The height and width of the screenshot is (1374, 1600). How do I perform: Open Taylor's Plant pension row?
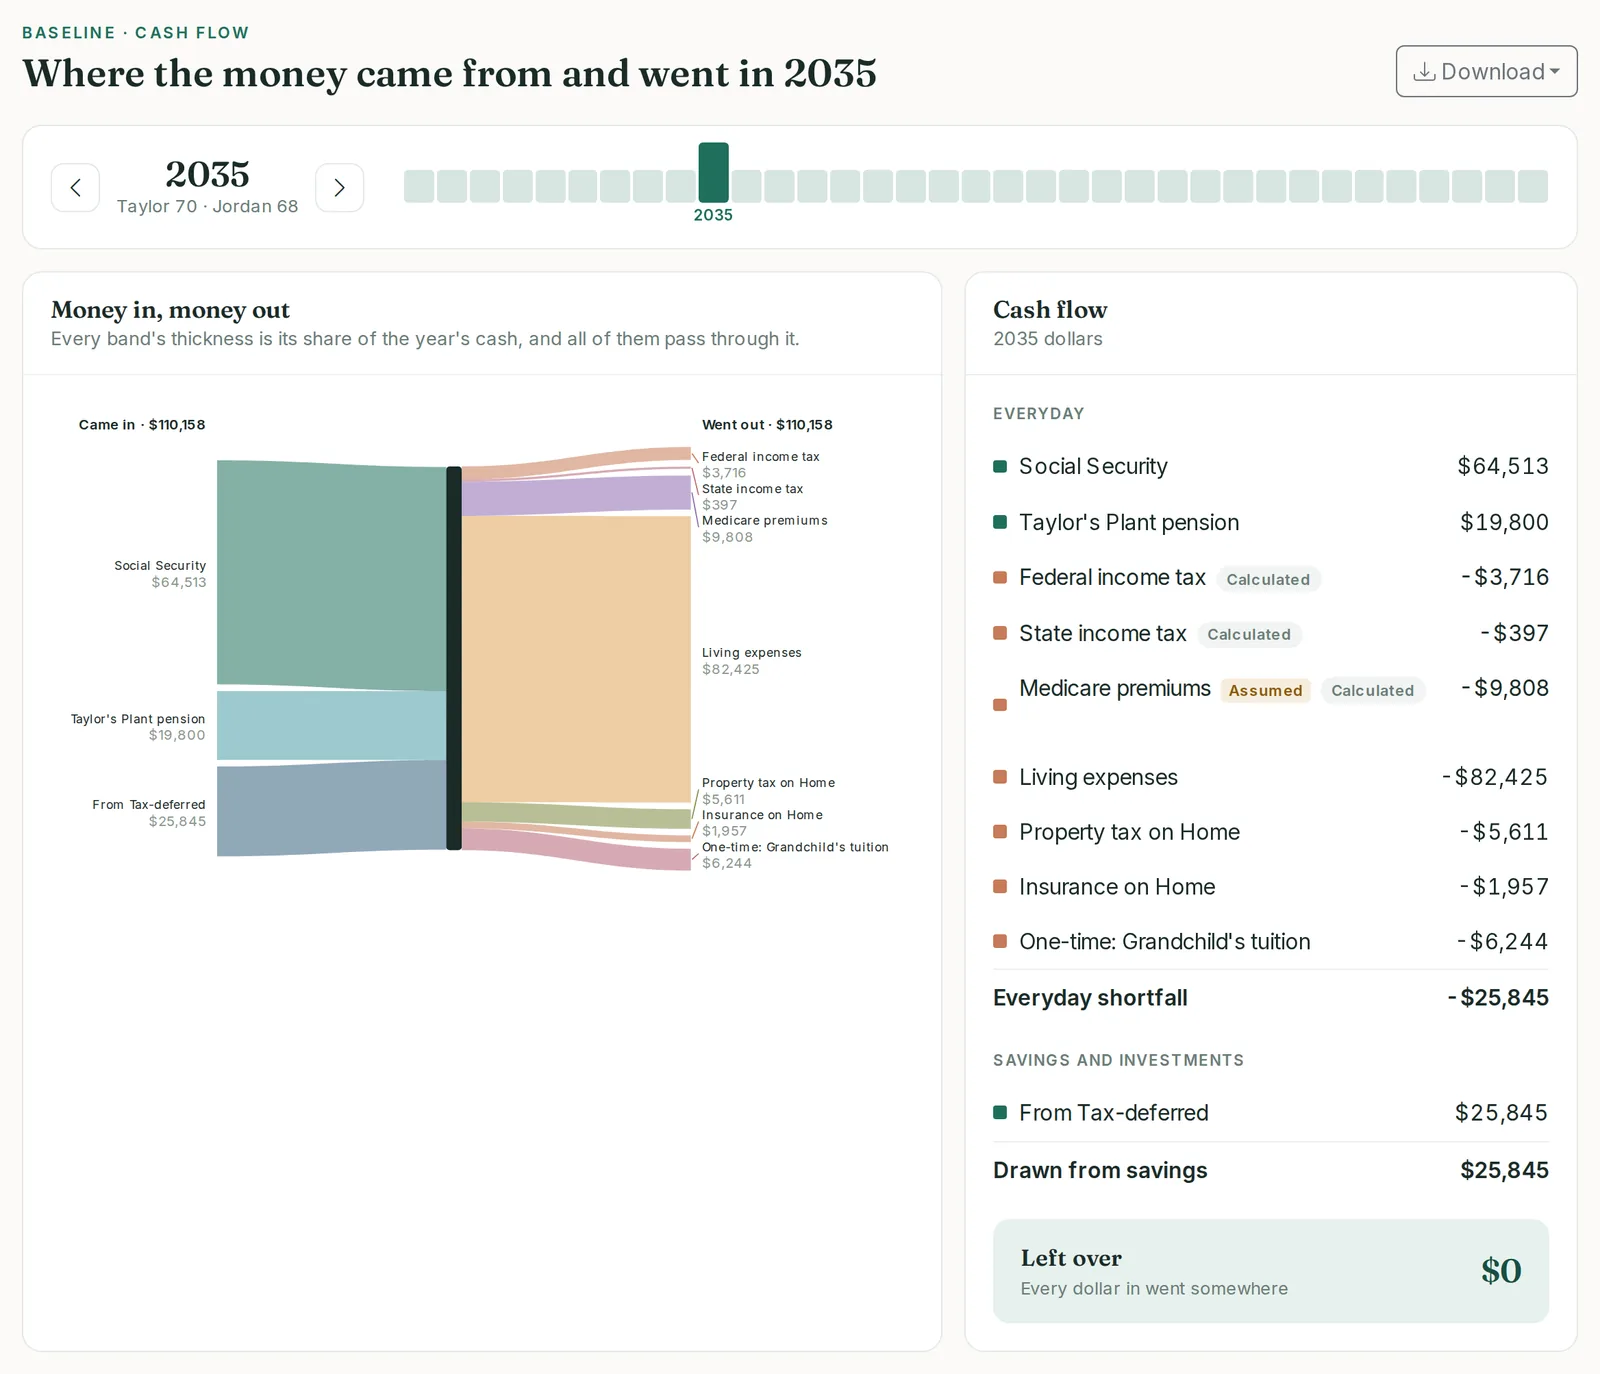[1270, 522]
